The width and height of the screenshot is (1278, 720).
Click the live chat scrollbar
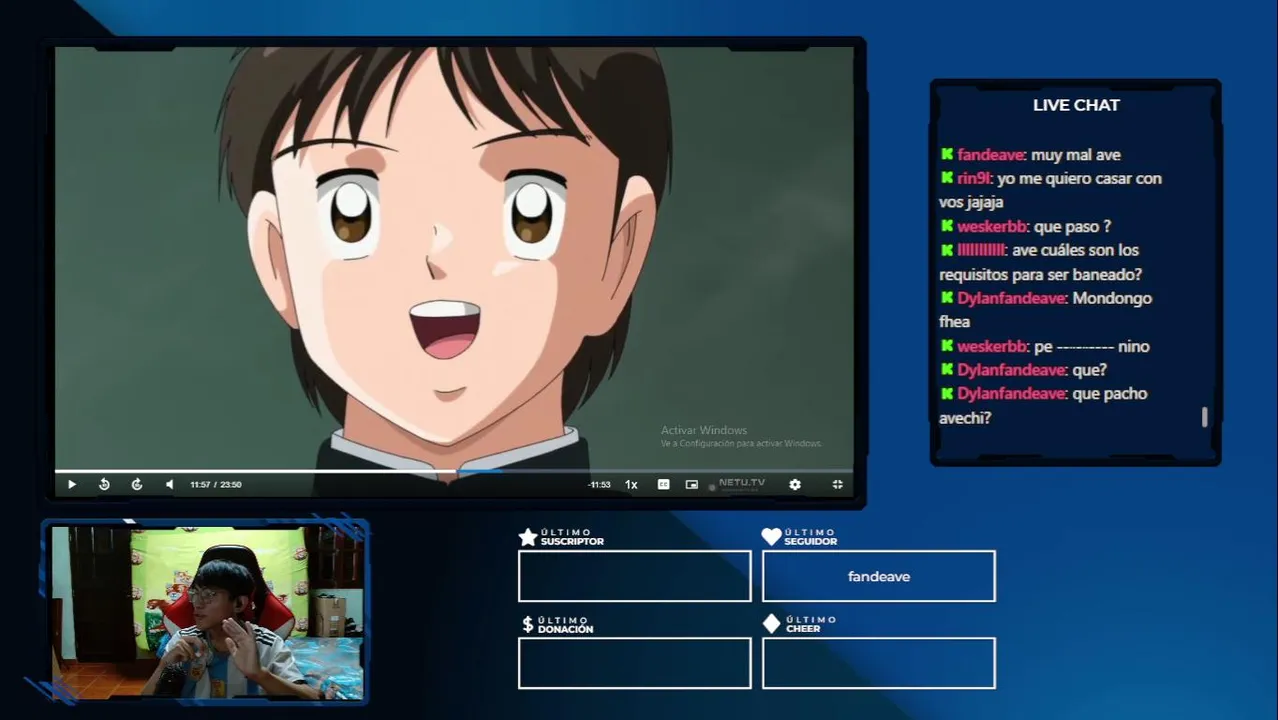pyautogui.click(x=1204, y=417)
